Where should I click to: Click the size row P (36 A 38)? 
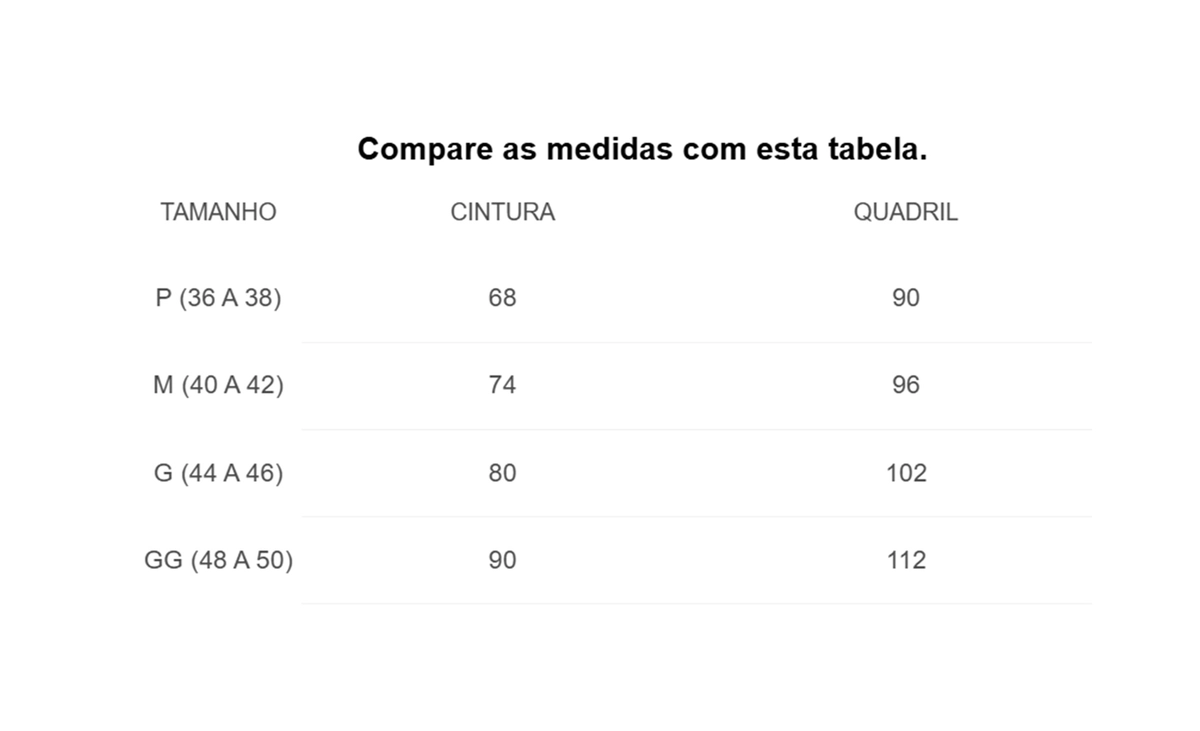(218, 298)
